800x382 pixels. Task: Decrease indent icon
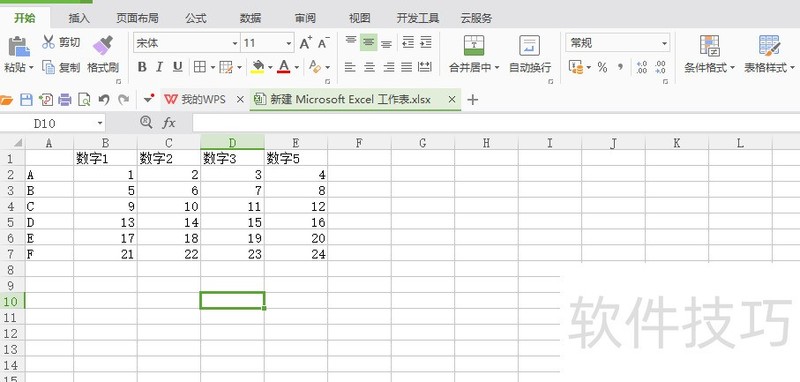(408, 42)
